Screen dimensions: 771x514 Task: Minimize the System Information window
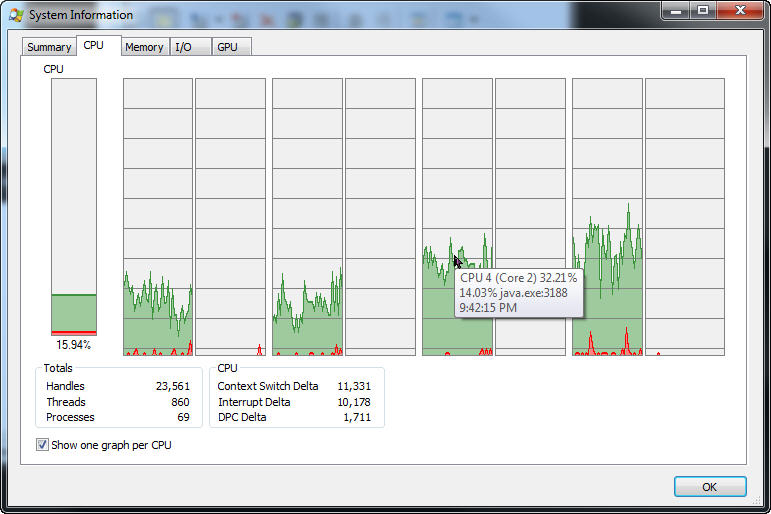(676, 10)
